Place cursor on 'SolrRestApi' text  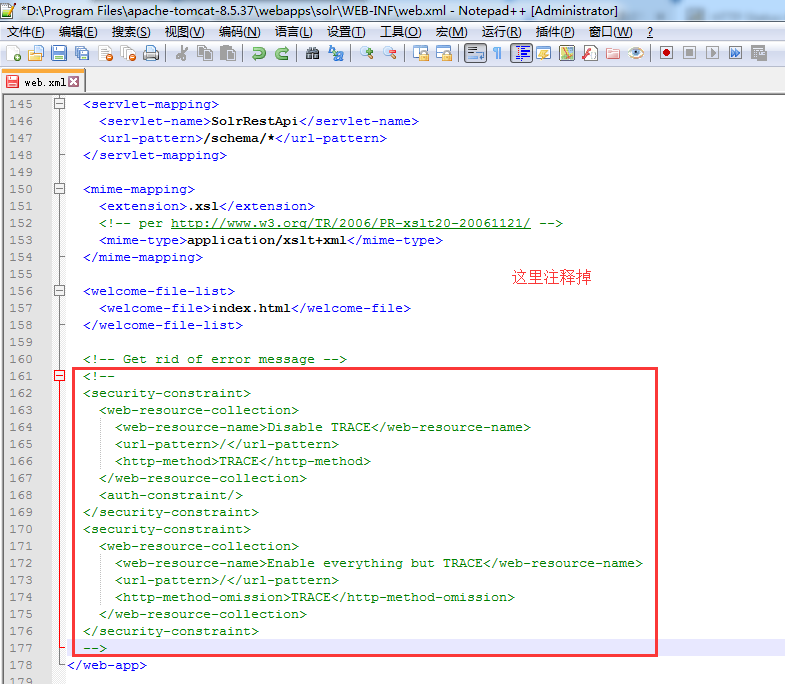pyautogui.click(x=255, y=121)
